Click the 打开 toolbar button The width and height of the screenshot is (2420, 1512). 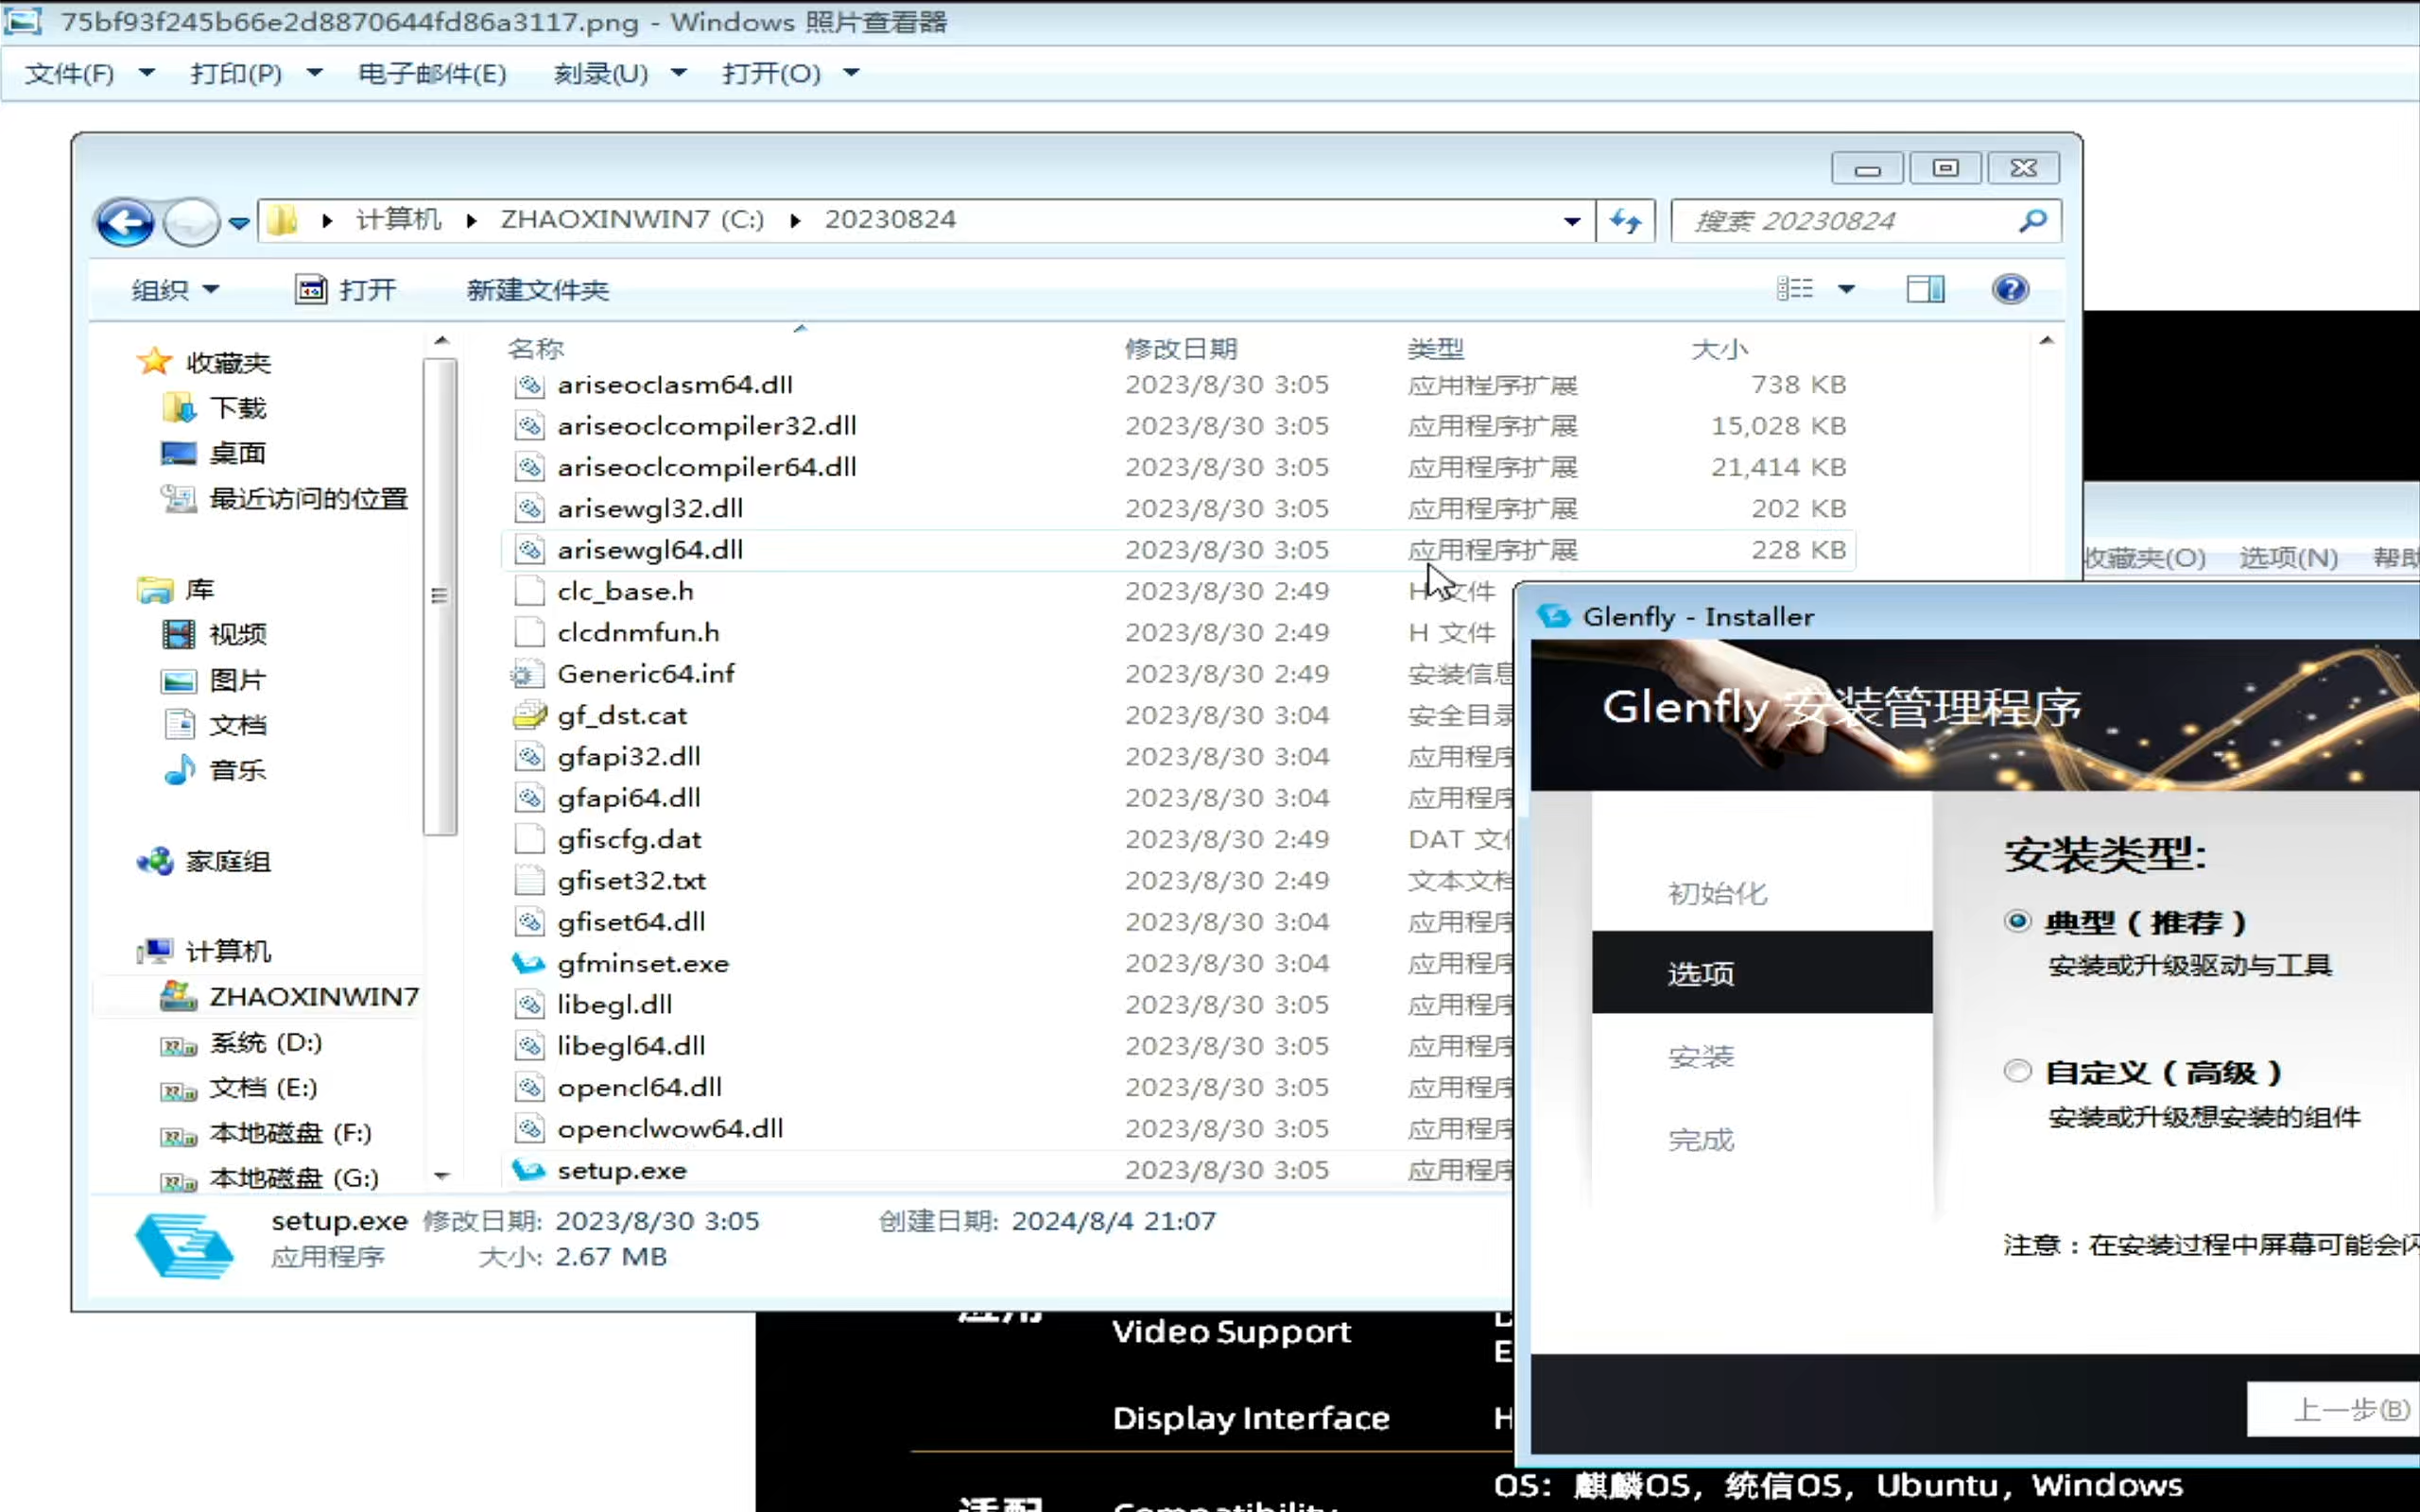coord(346,290)
